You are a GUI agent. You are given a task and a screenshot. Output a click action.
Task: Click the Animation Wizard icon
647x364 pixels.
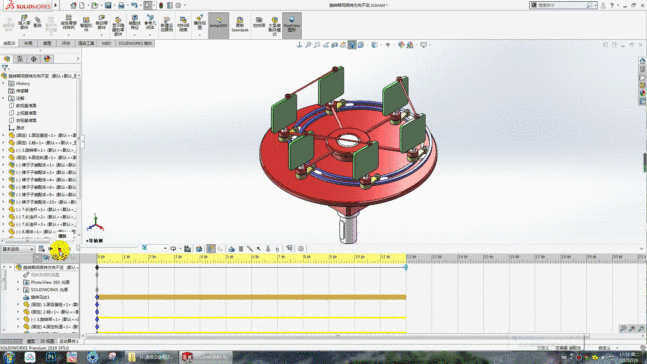(x=199, y=248)
